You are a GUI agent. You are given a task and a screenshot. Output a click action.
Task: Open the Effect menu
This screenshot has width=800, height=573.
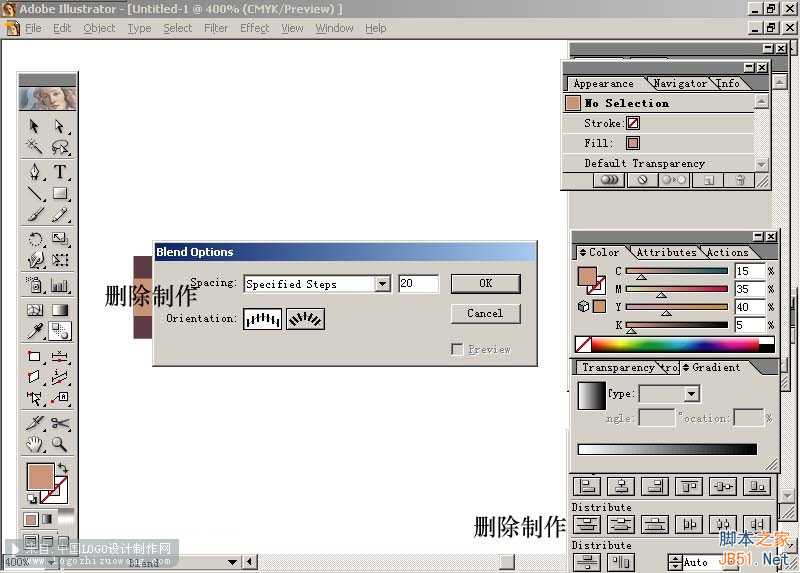254,28
